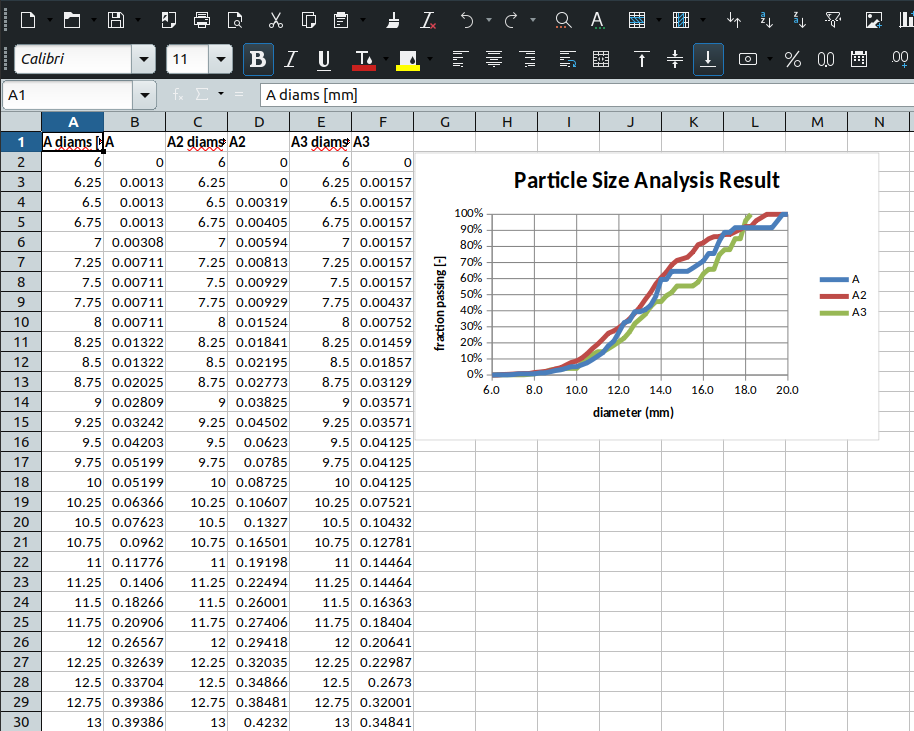Format cells as percent
The height and width of the screenshot is (731, 914).
pyautogui.click(x=793, y=59)
